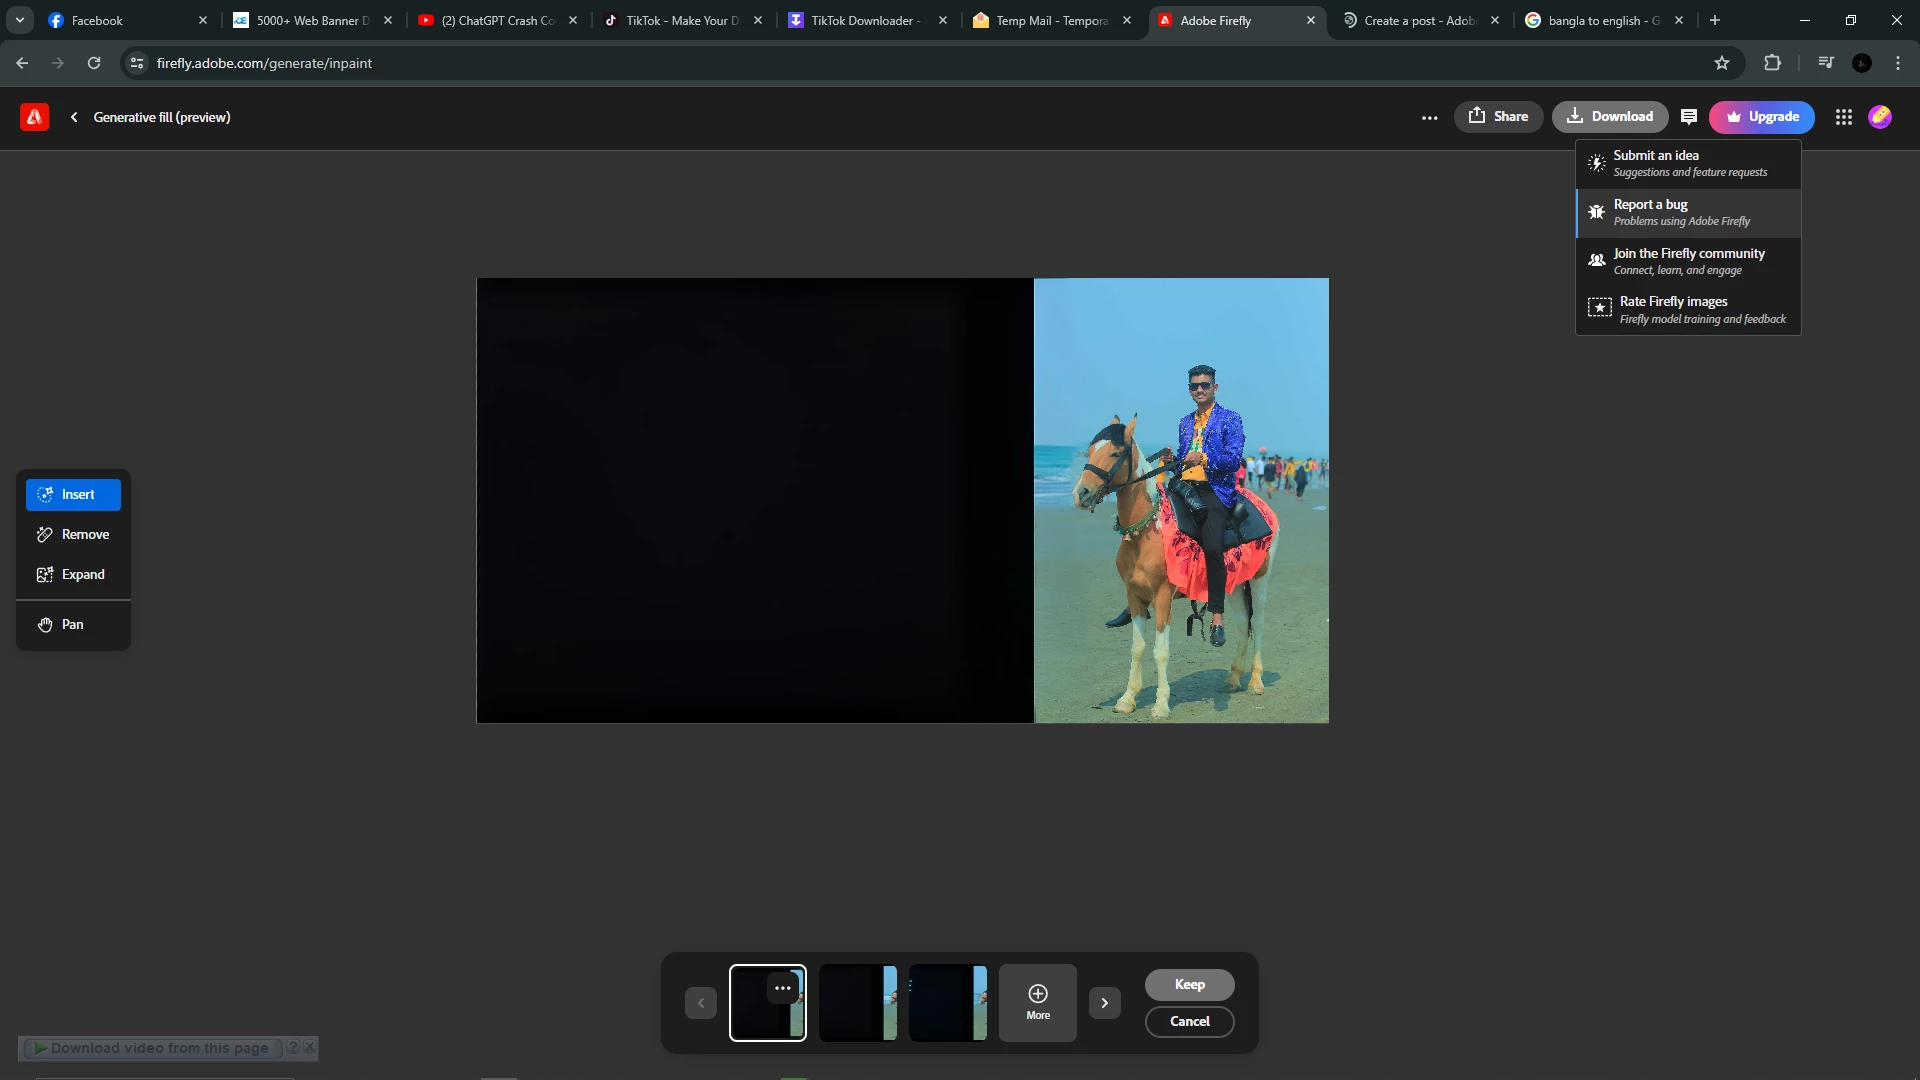Click the Download button
This screenshot has height=1080, width=1920.
click(x=1610, y=117)
